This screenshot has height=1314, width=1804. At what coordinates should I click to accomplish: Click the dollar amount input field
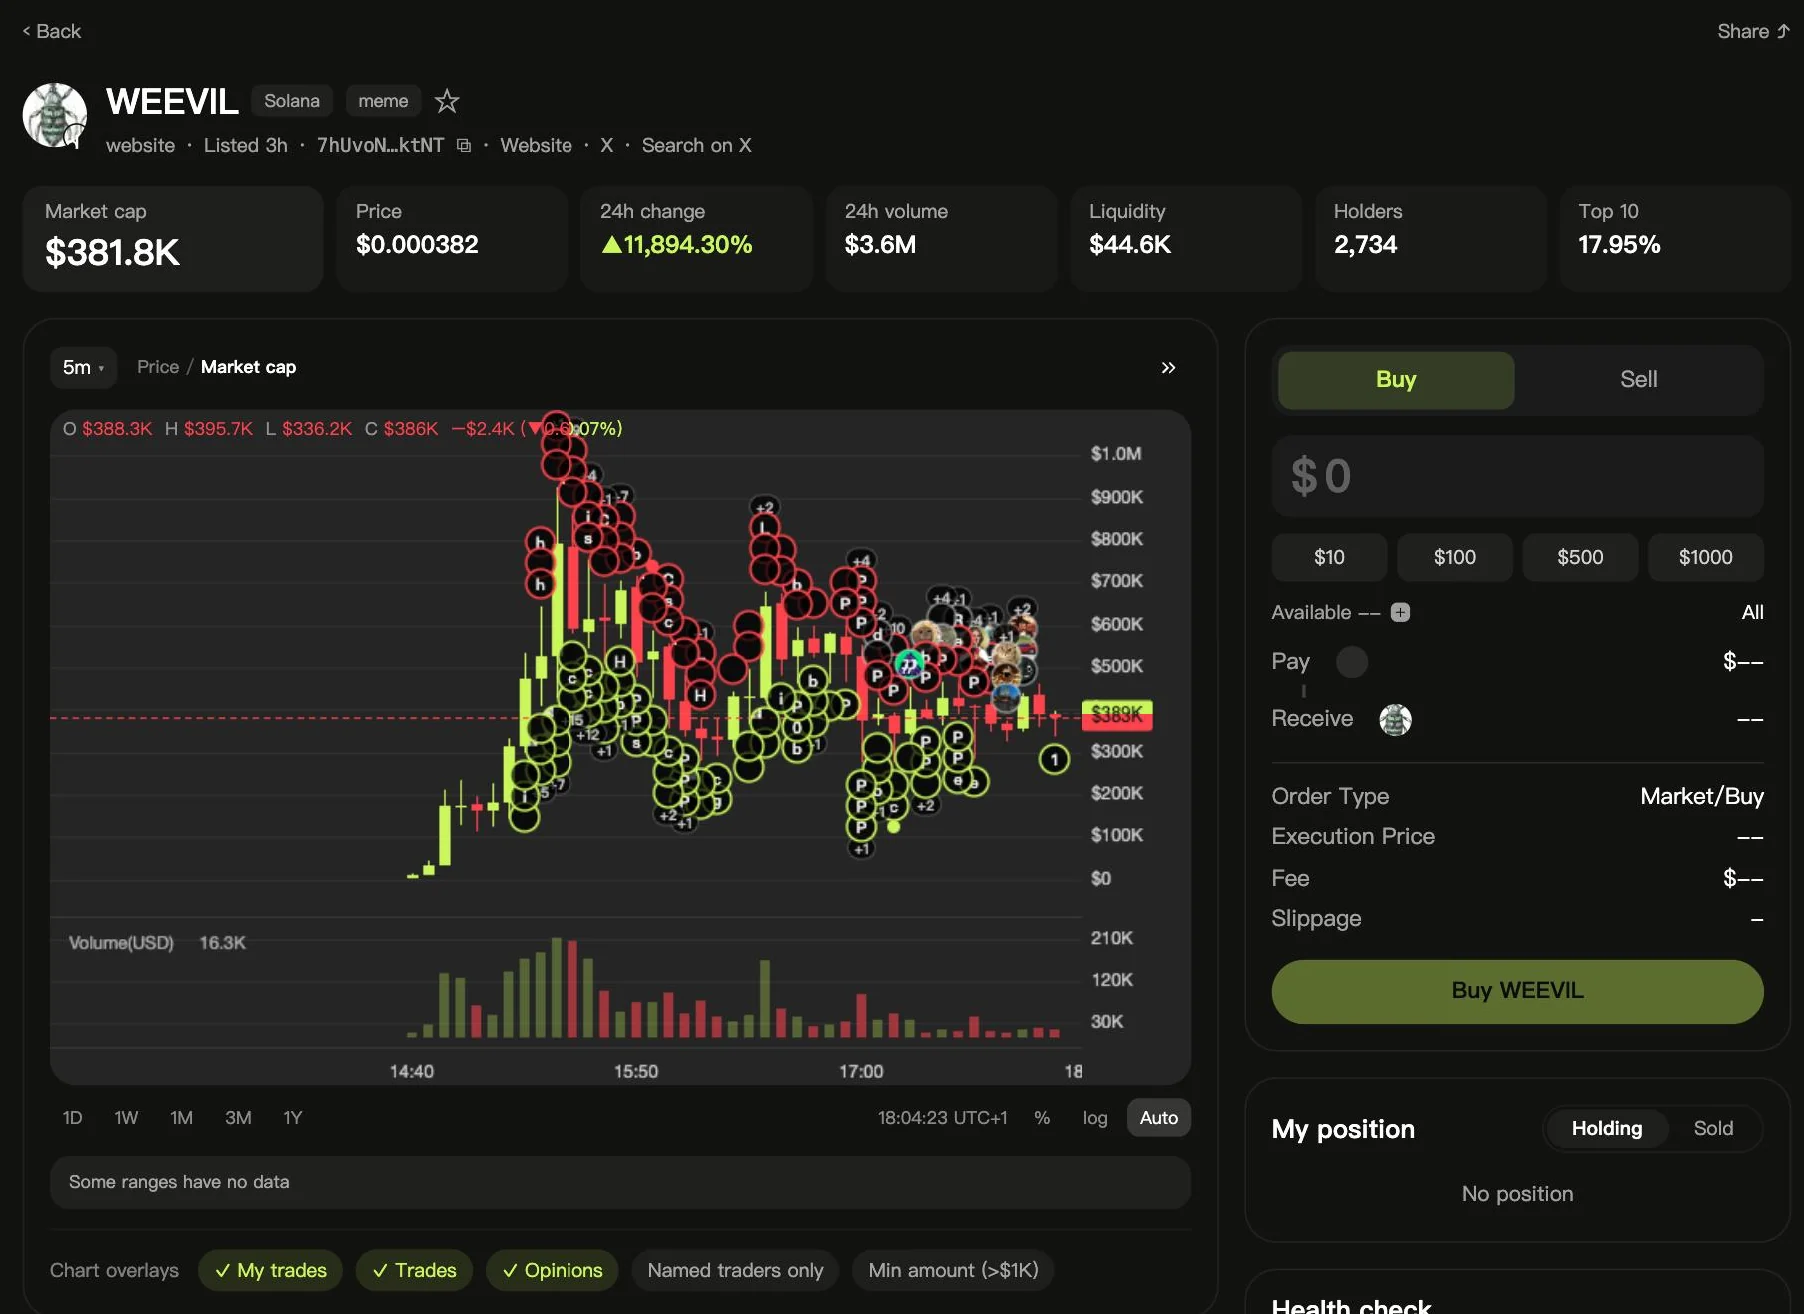(1517, 476)
